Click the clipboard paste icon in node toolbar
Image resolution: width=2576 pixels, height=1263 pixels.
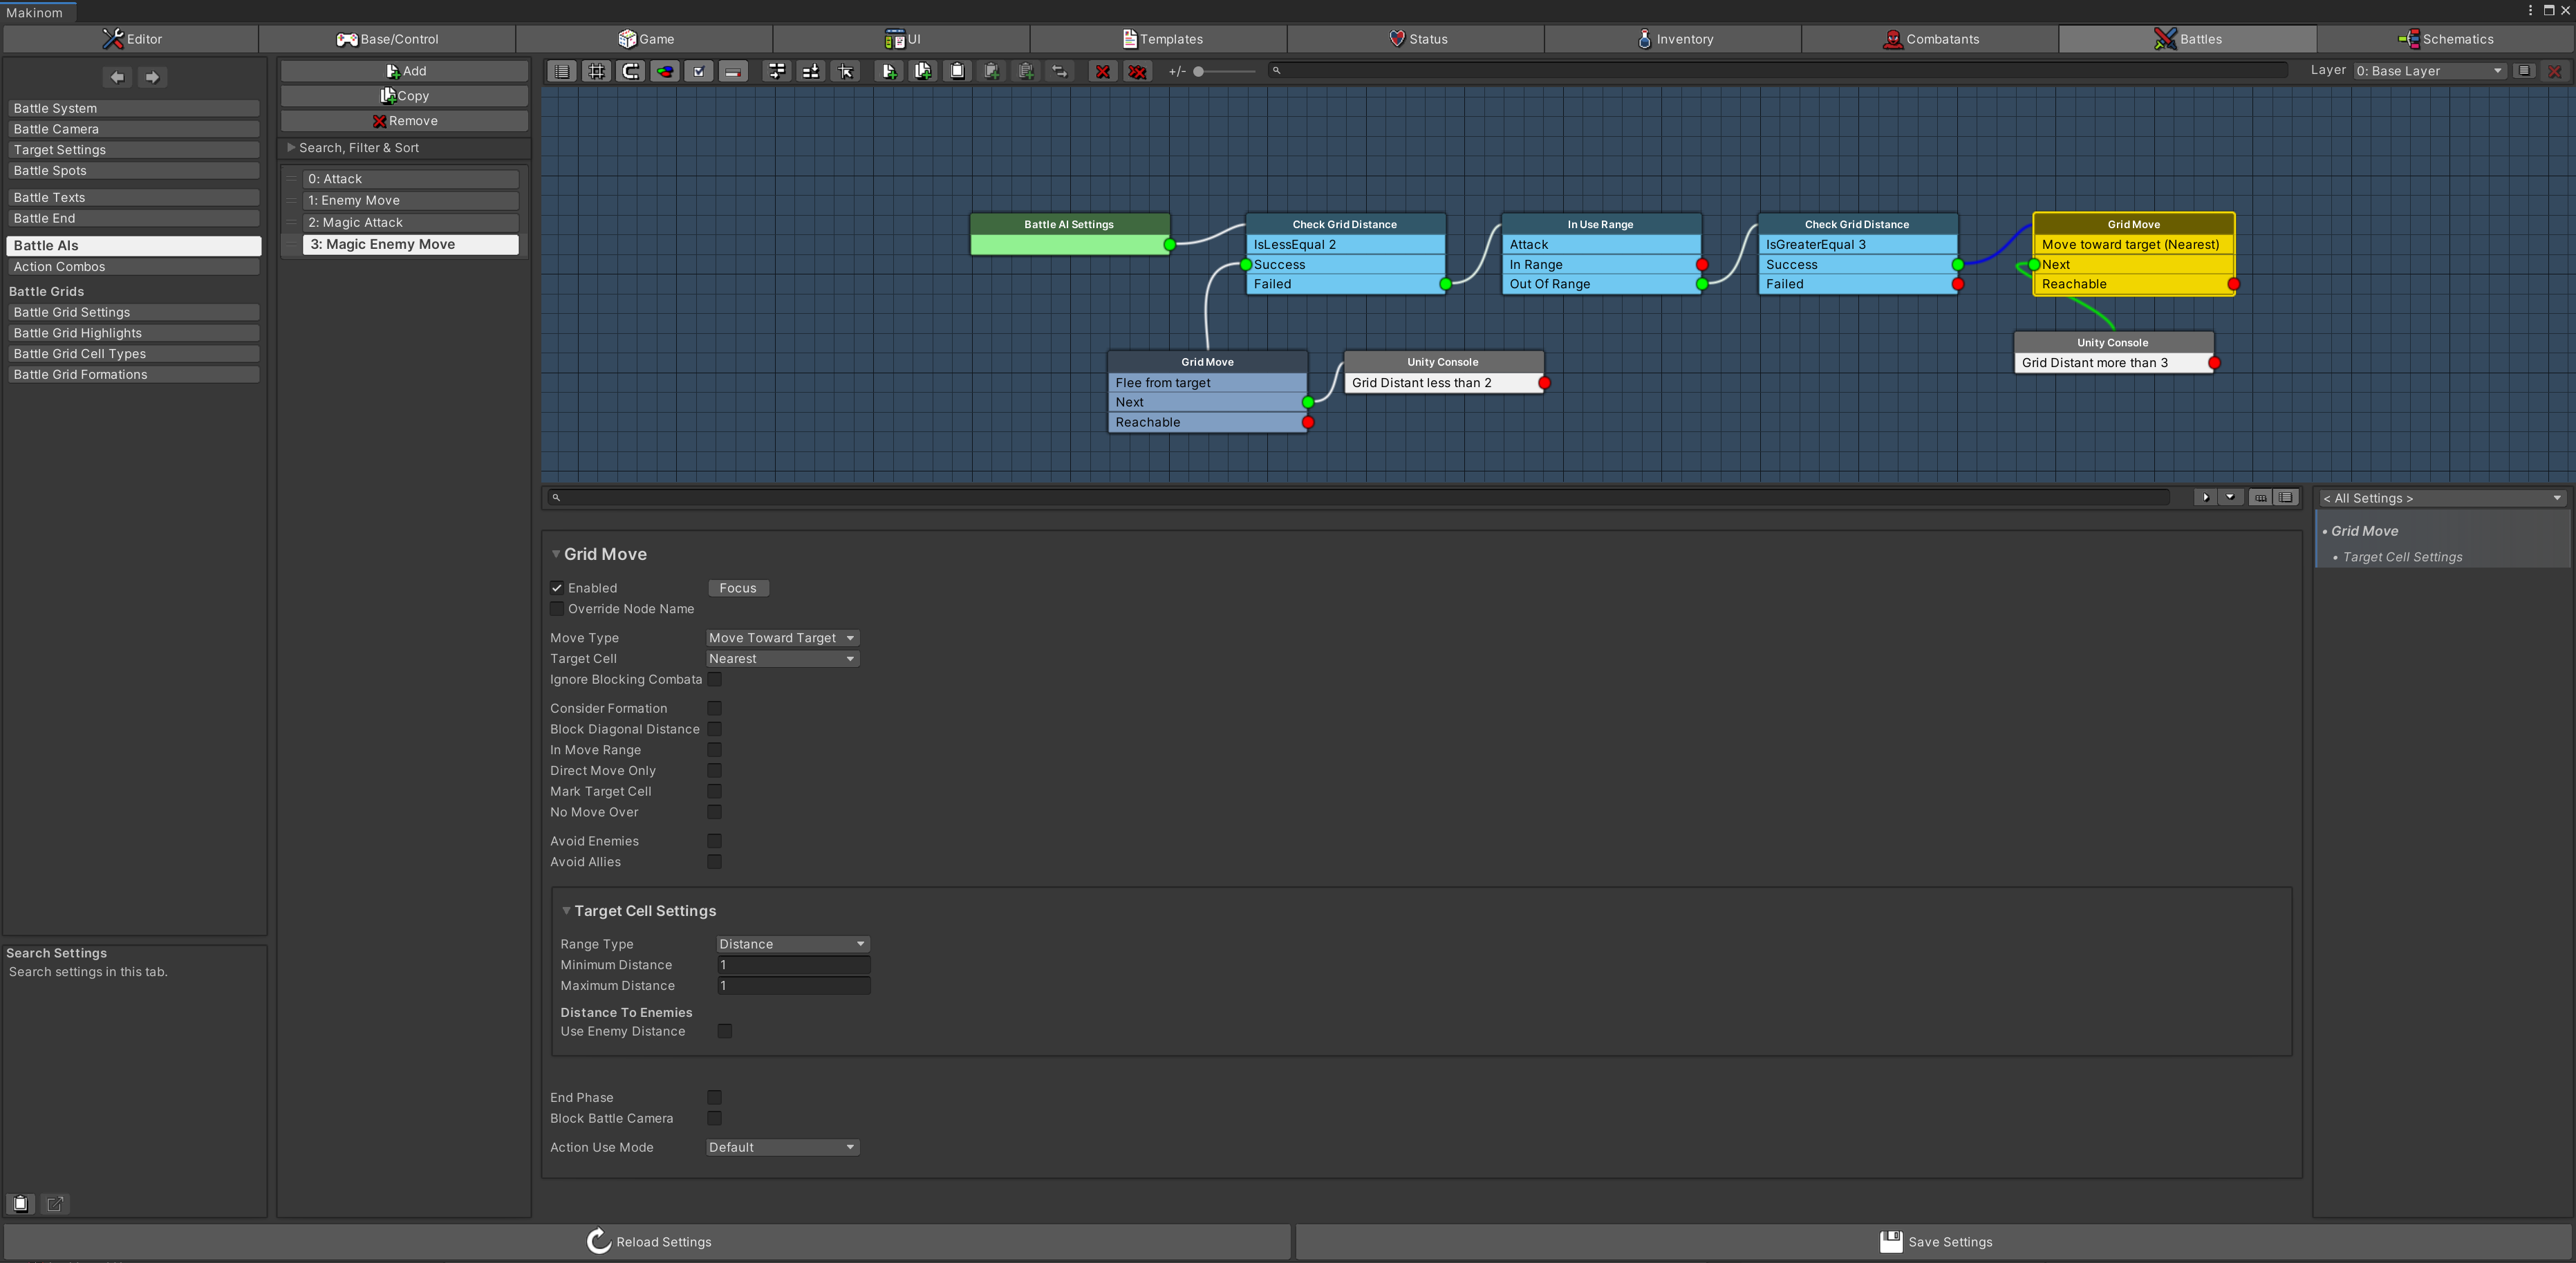tap(957, 71)
